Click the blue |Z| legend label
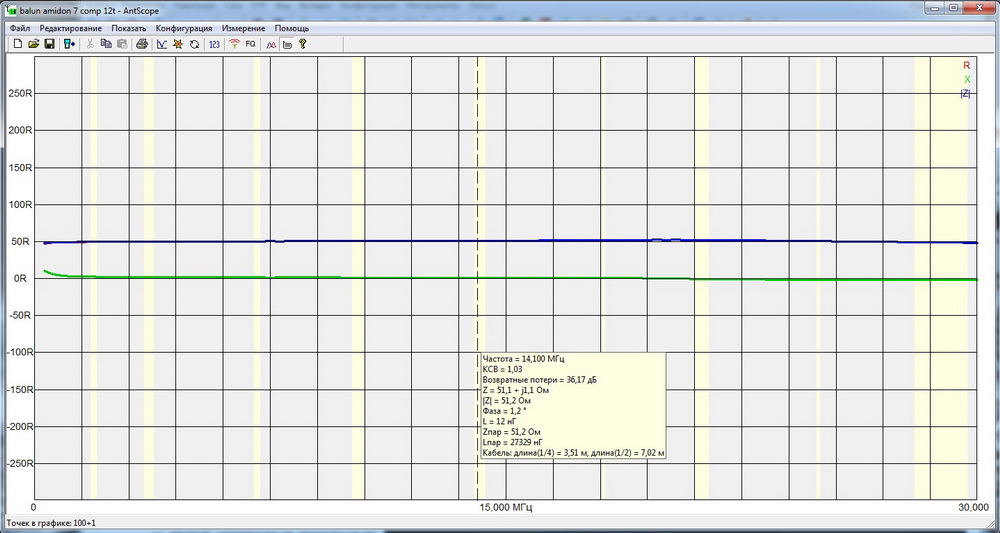The height and width of the screenshot is (533, 1000). pos(965,93)
